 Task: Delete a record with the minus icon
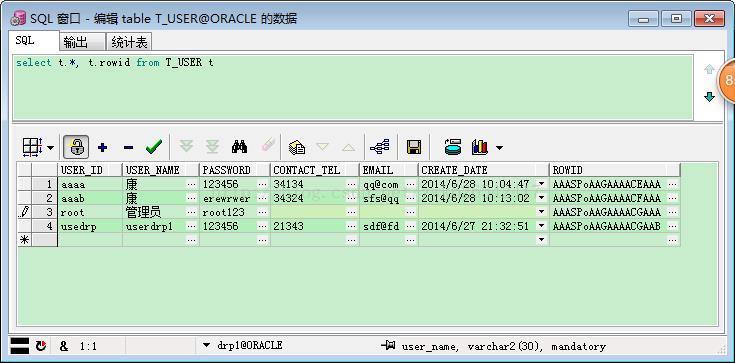[x=128, y=148]
